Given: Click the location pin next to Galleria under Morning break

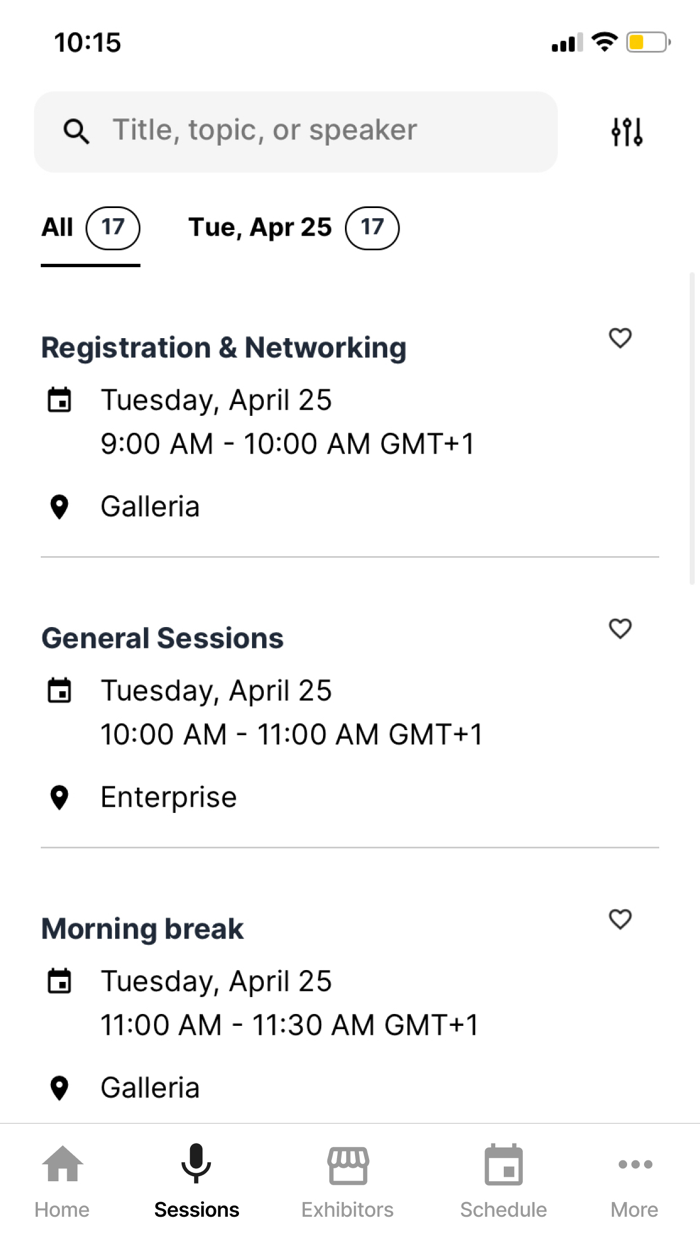Looking at the screenshot, I should [59, 1087].
